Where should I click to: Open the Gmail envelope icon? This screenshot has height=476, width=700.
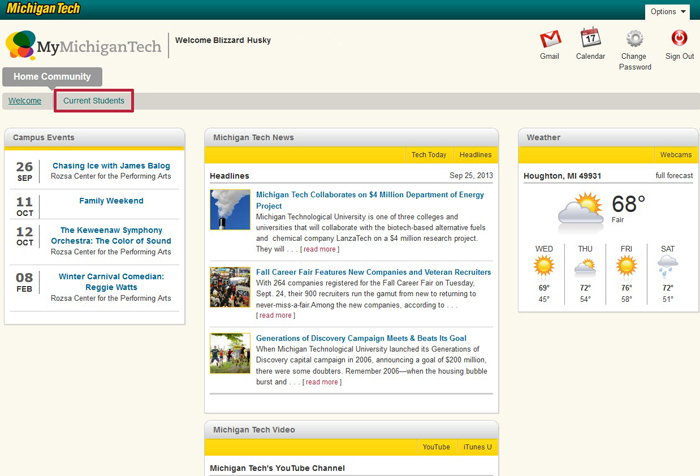point(550,39)
